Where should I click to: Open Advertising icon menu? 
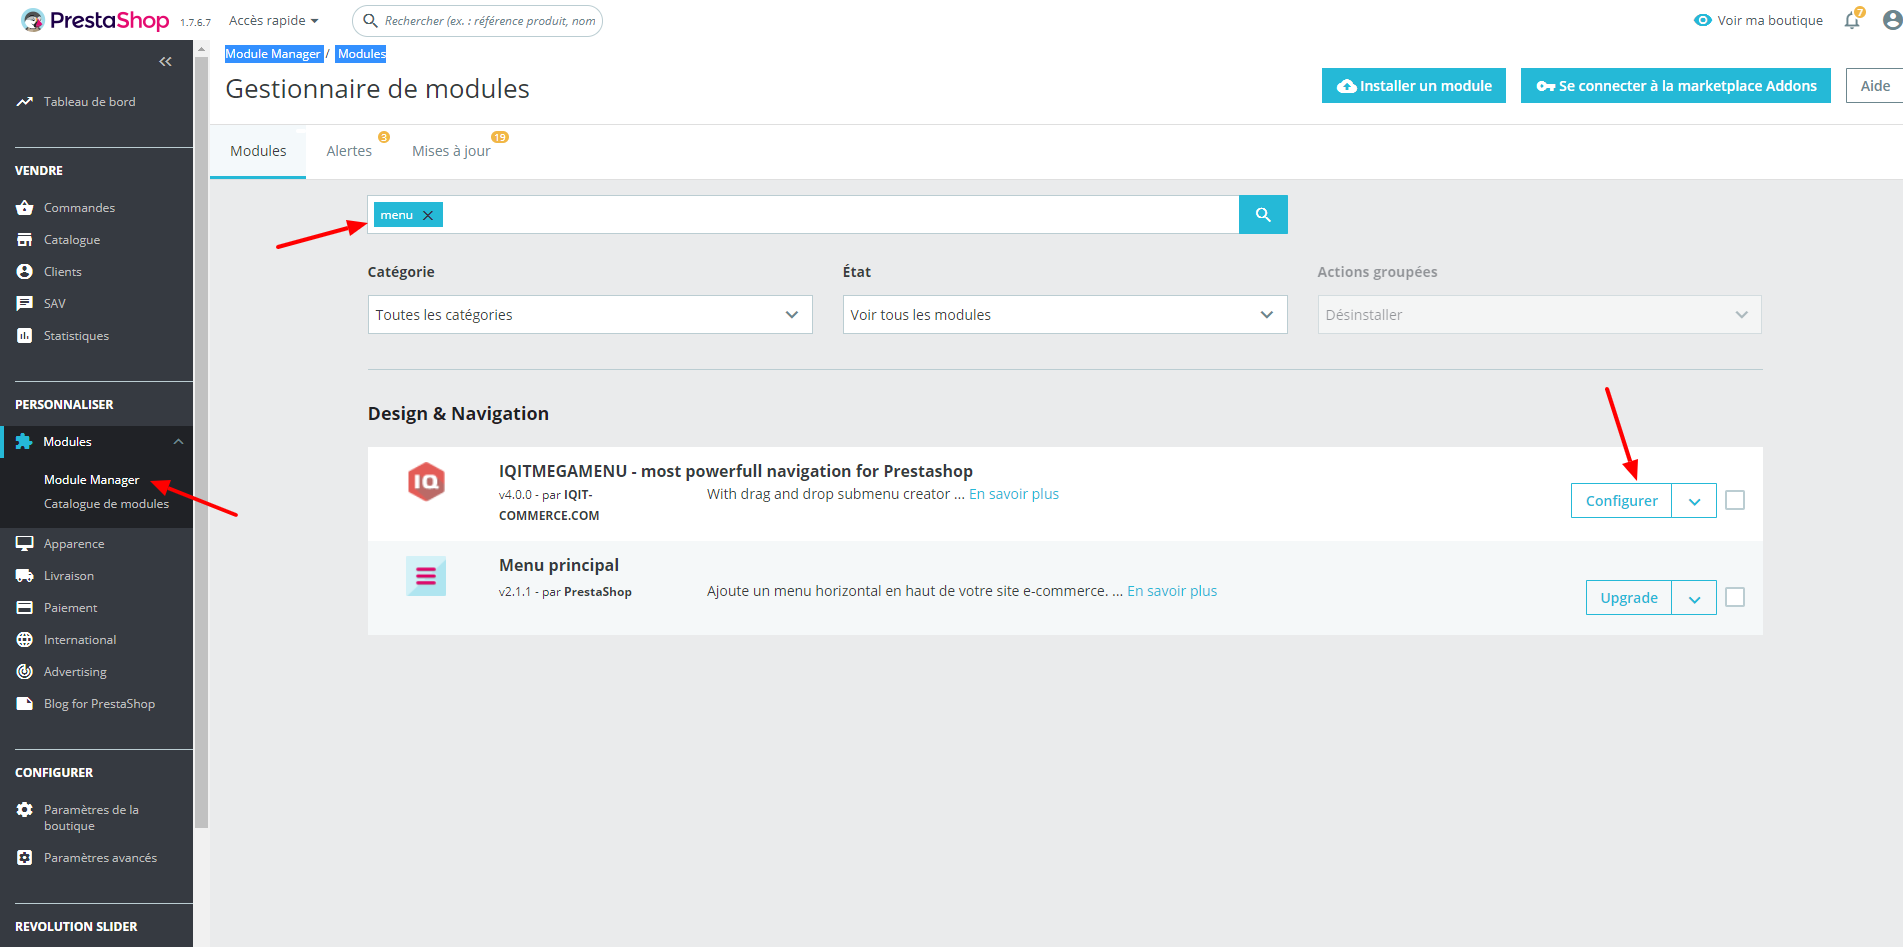[x=25, y=672]
